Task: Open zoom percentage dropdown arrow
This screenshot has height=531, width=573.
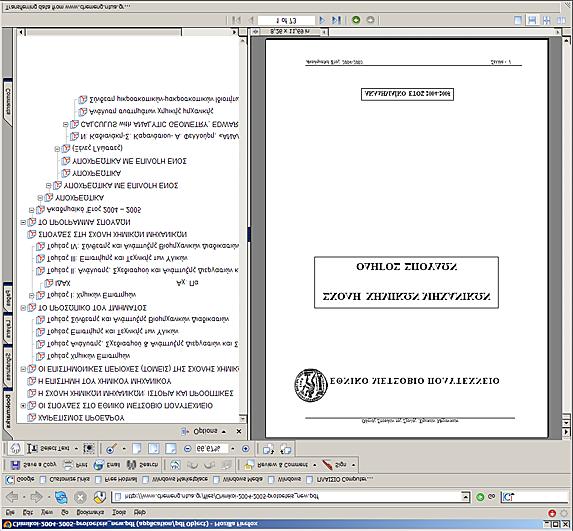Action: [233, 448]
